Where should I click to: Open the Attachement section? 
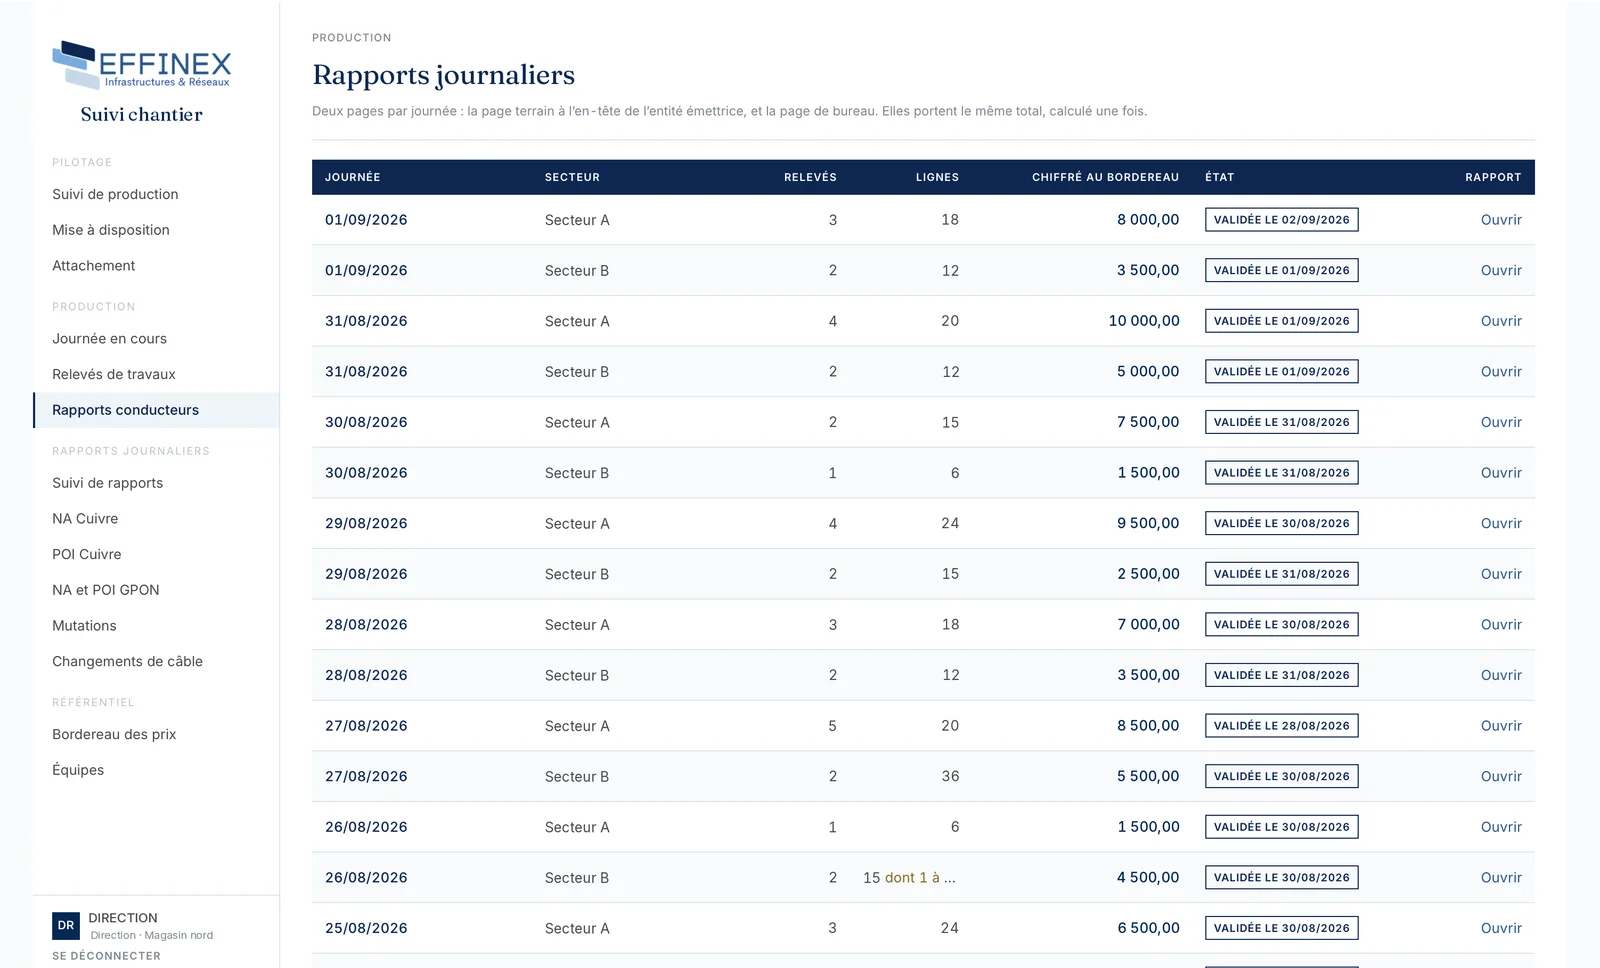(x=93, y=266)
